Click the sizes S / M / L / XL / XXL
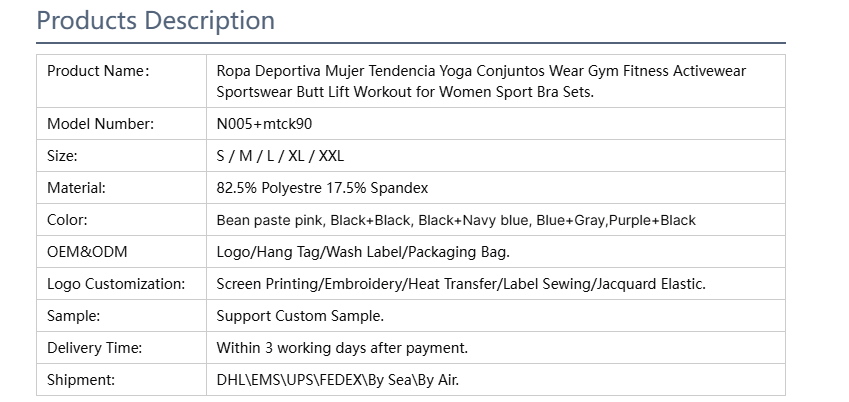Image resolution: width=849 pixels, height=402 pixels. click(280, 156)
